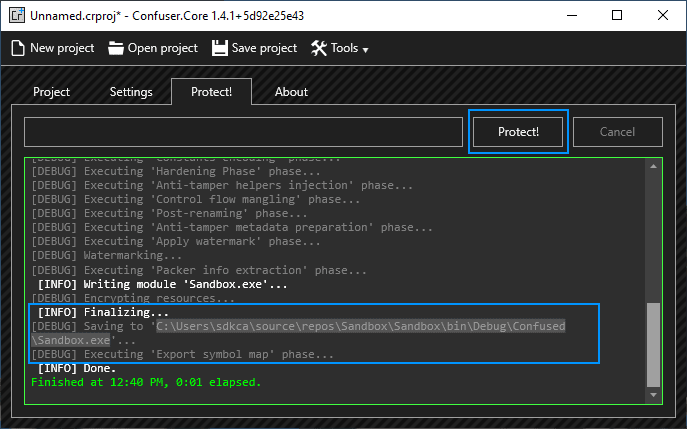Click the log scrollbar thumb

(x=653, y=344)
